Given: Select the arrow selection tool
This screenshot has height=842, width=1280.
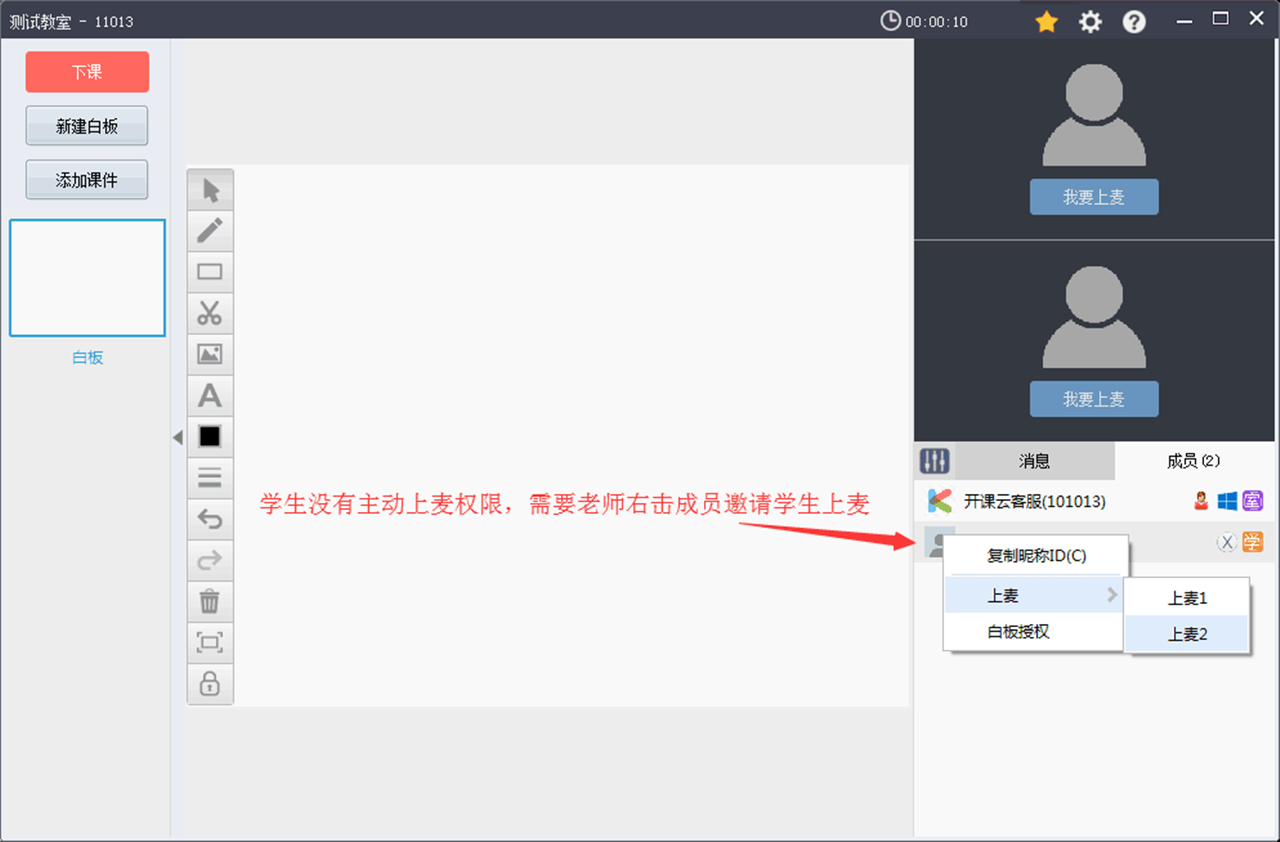Looking at the screenshot, I should point(210,189).
